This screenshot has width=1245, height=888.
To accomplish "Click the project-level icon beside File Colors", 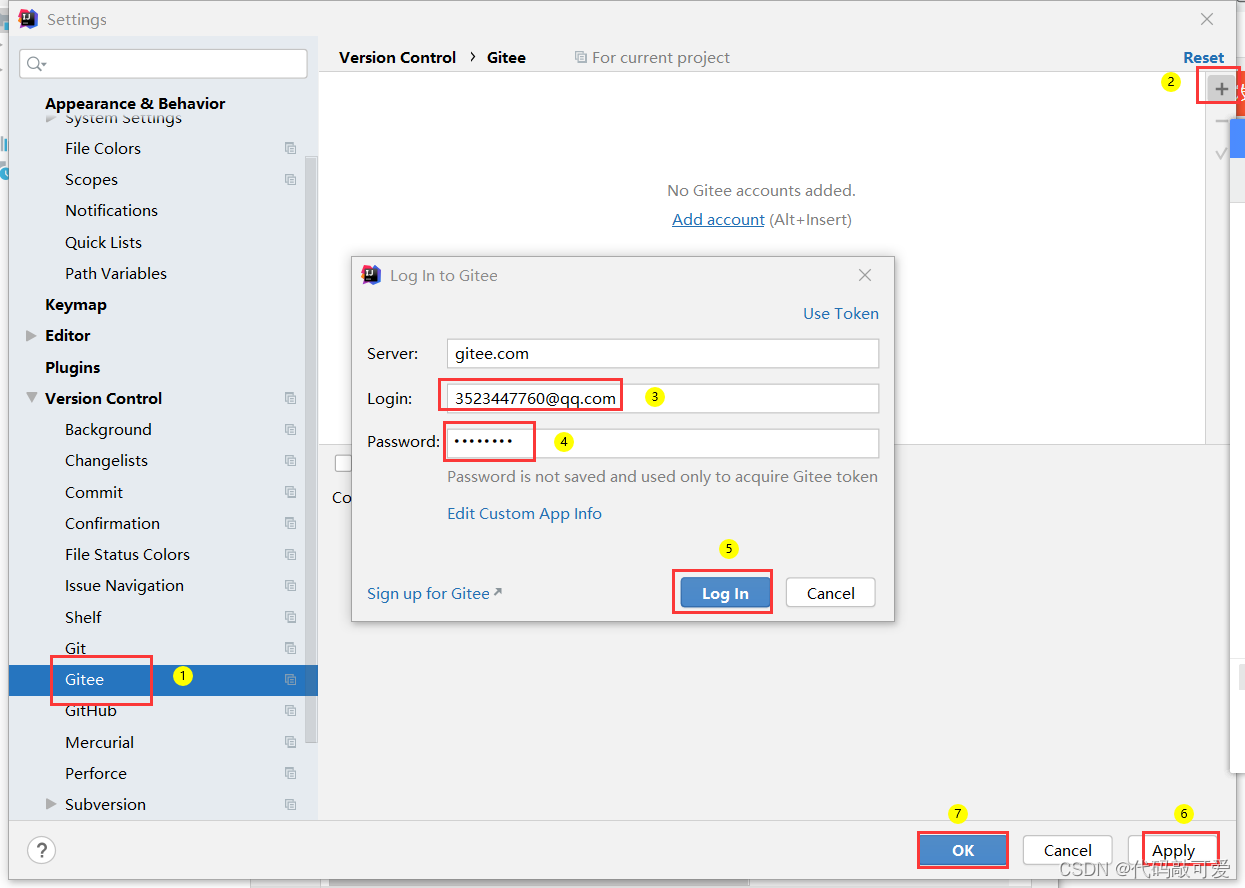I will 290,148.
